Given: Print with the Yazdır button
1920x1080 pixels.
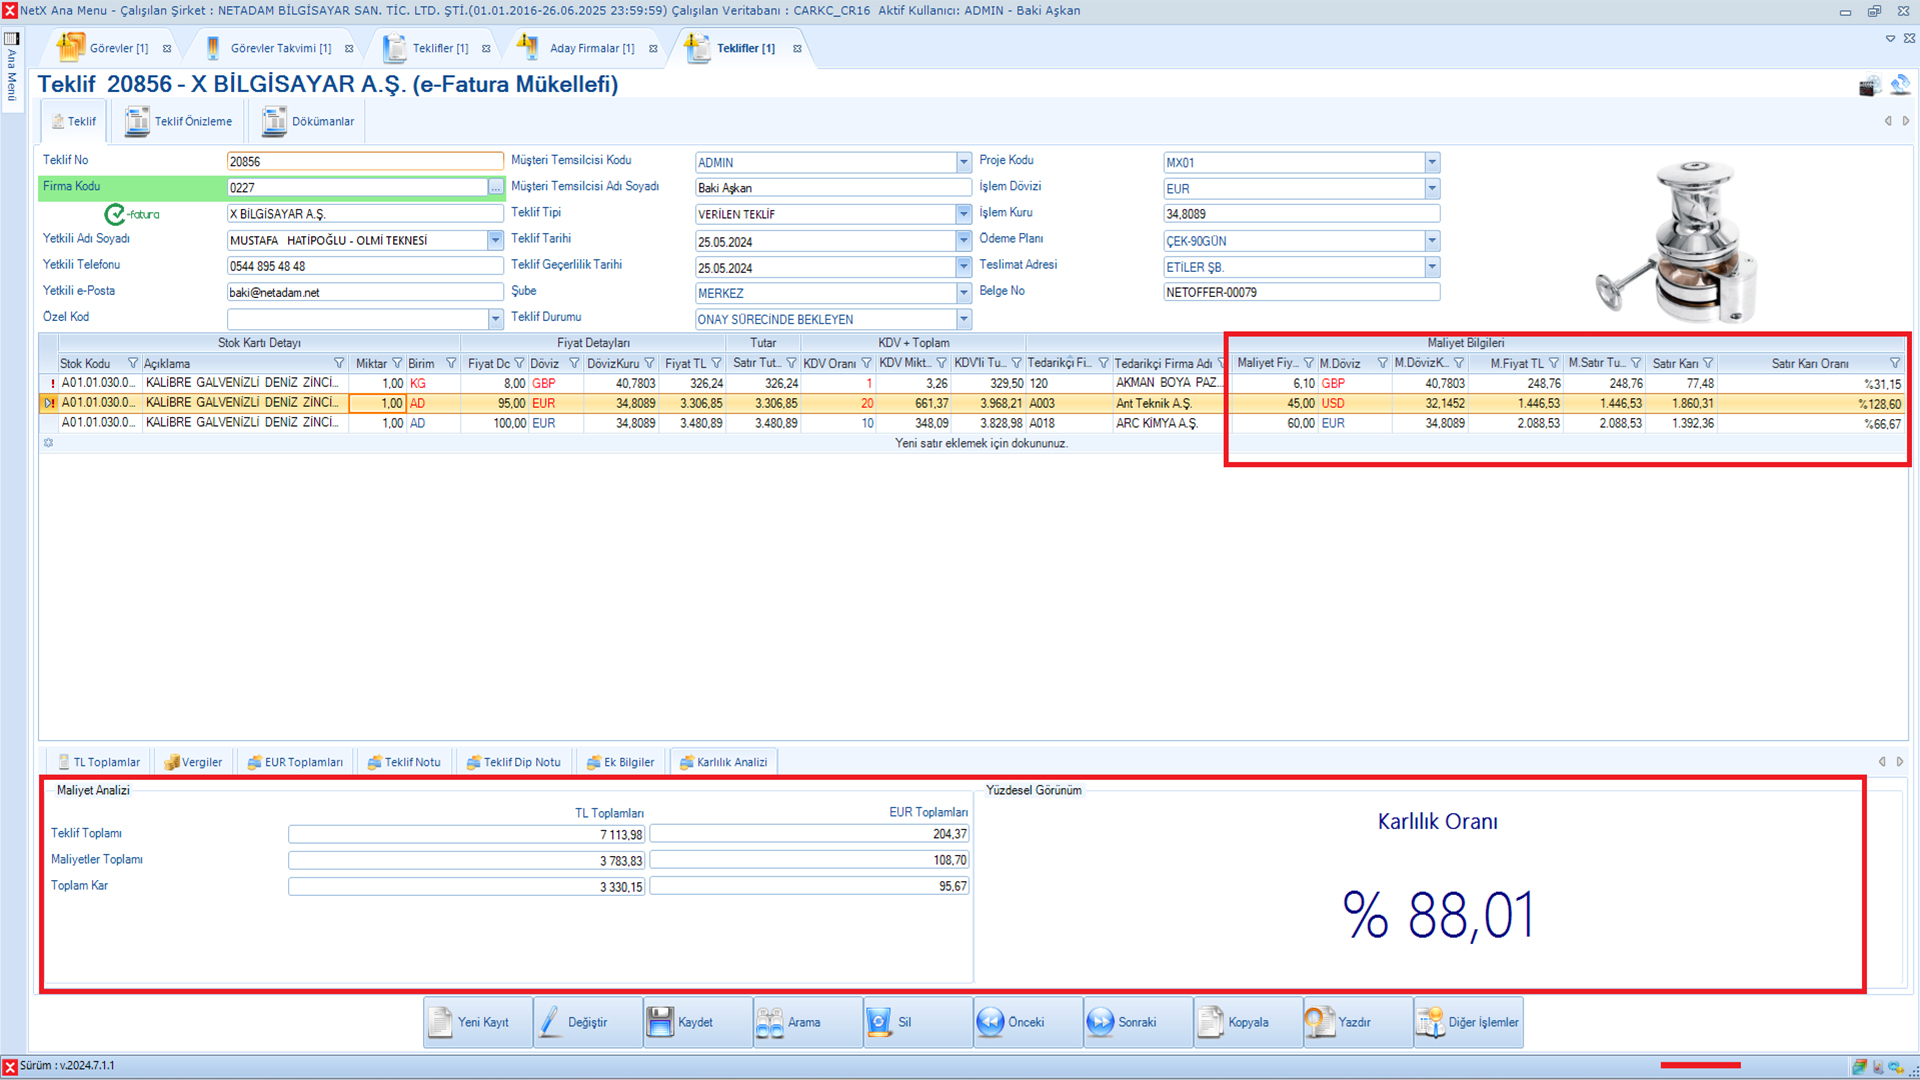Looking at the screenshot, I should (x=1357, y=1022).
